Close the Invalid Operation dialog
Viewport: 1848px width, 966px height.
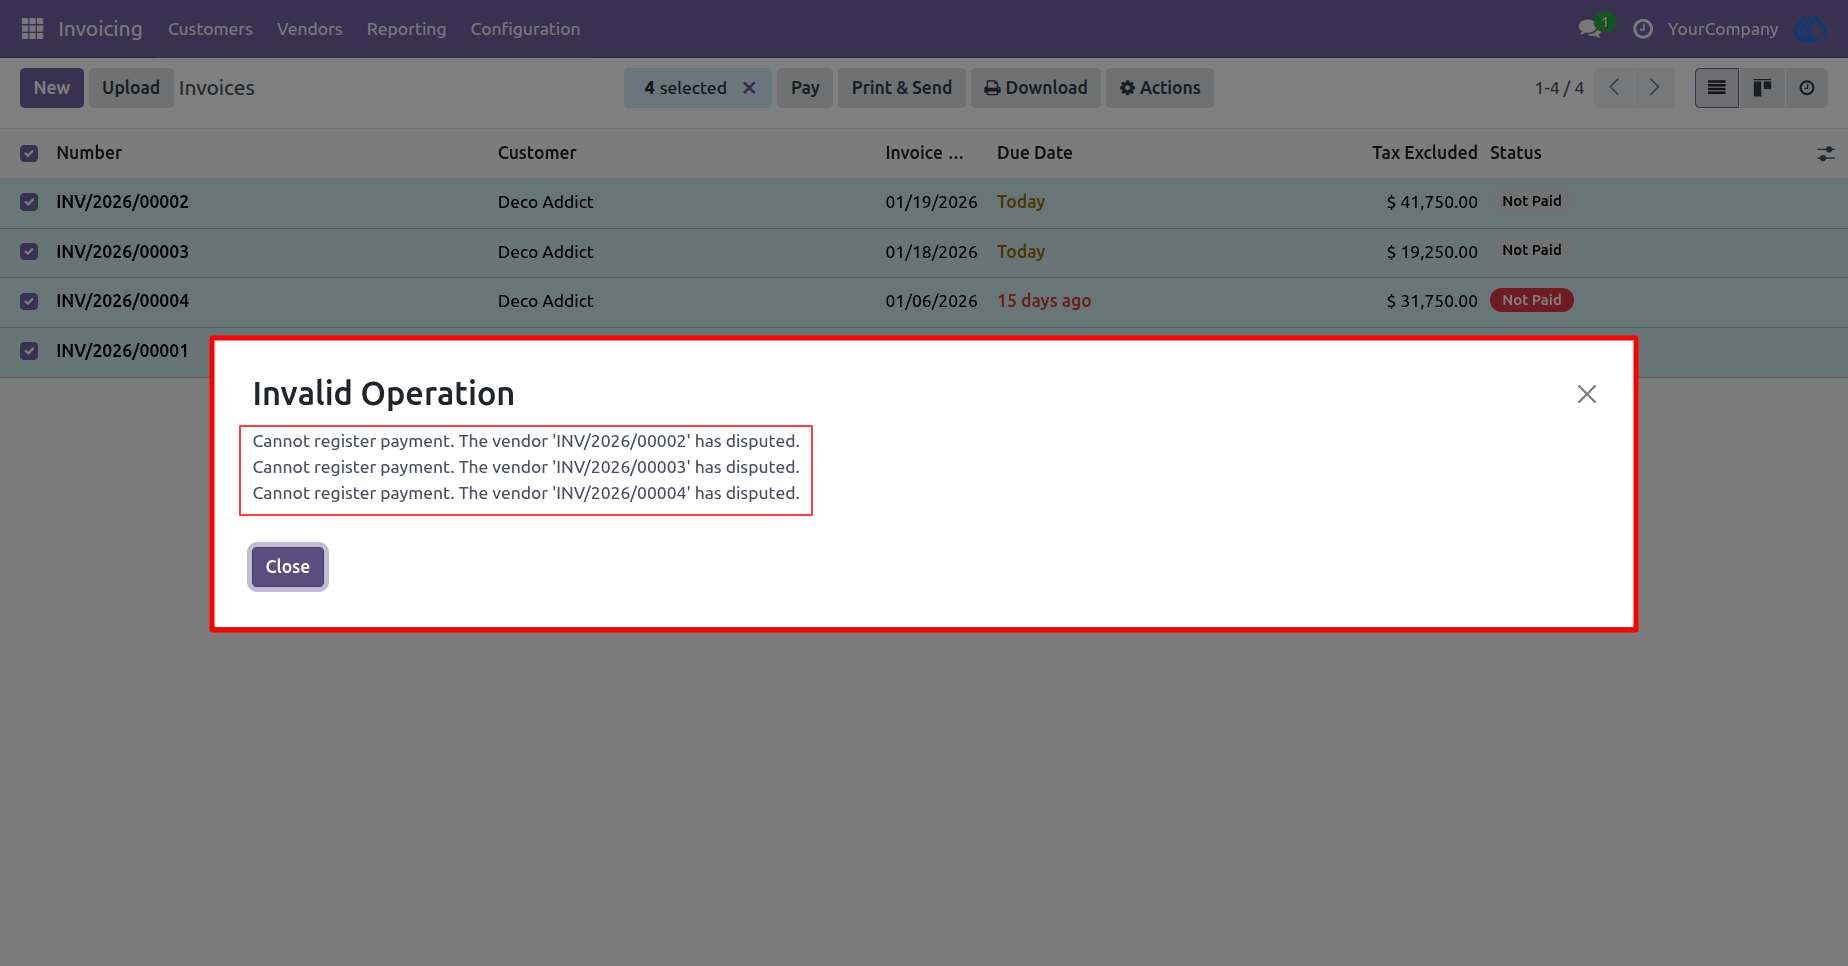pyautogui.click(x=288, y=567)
